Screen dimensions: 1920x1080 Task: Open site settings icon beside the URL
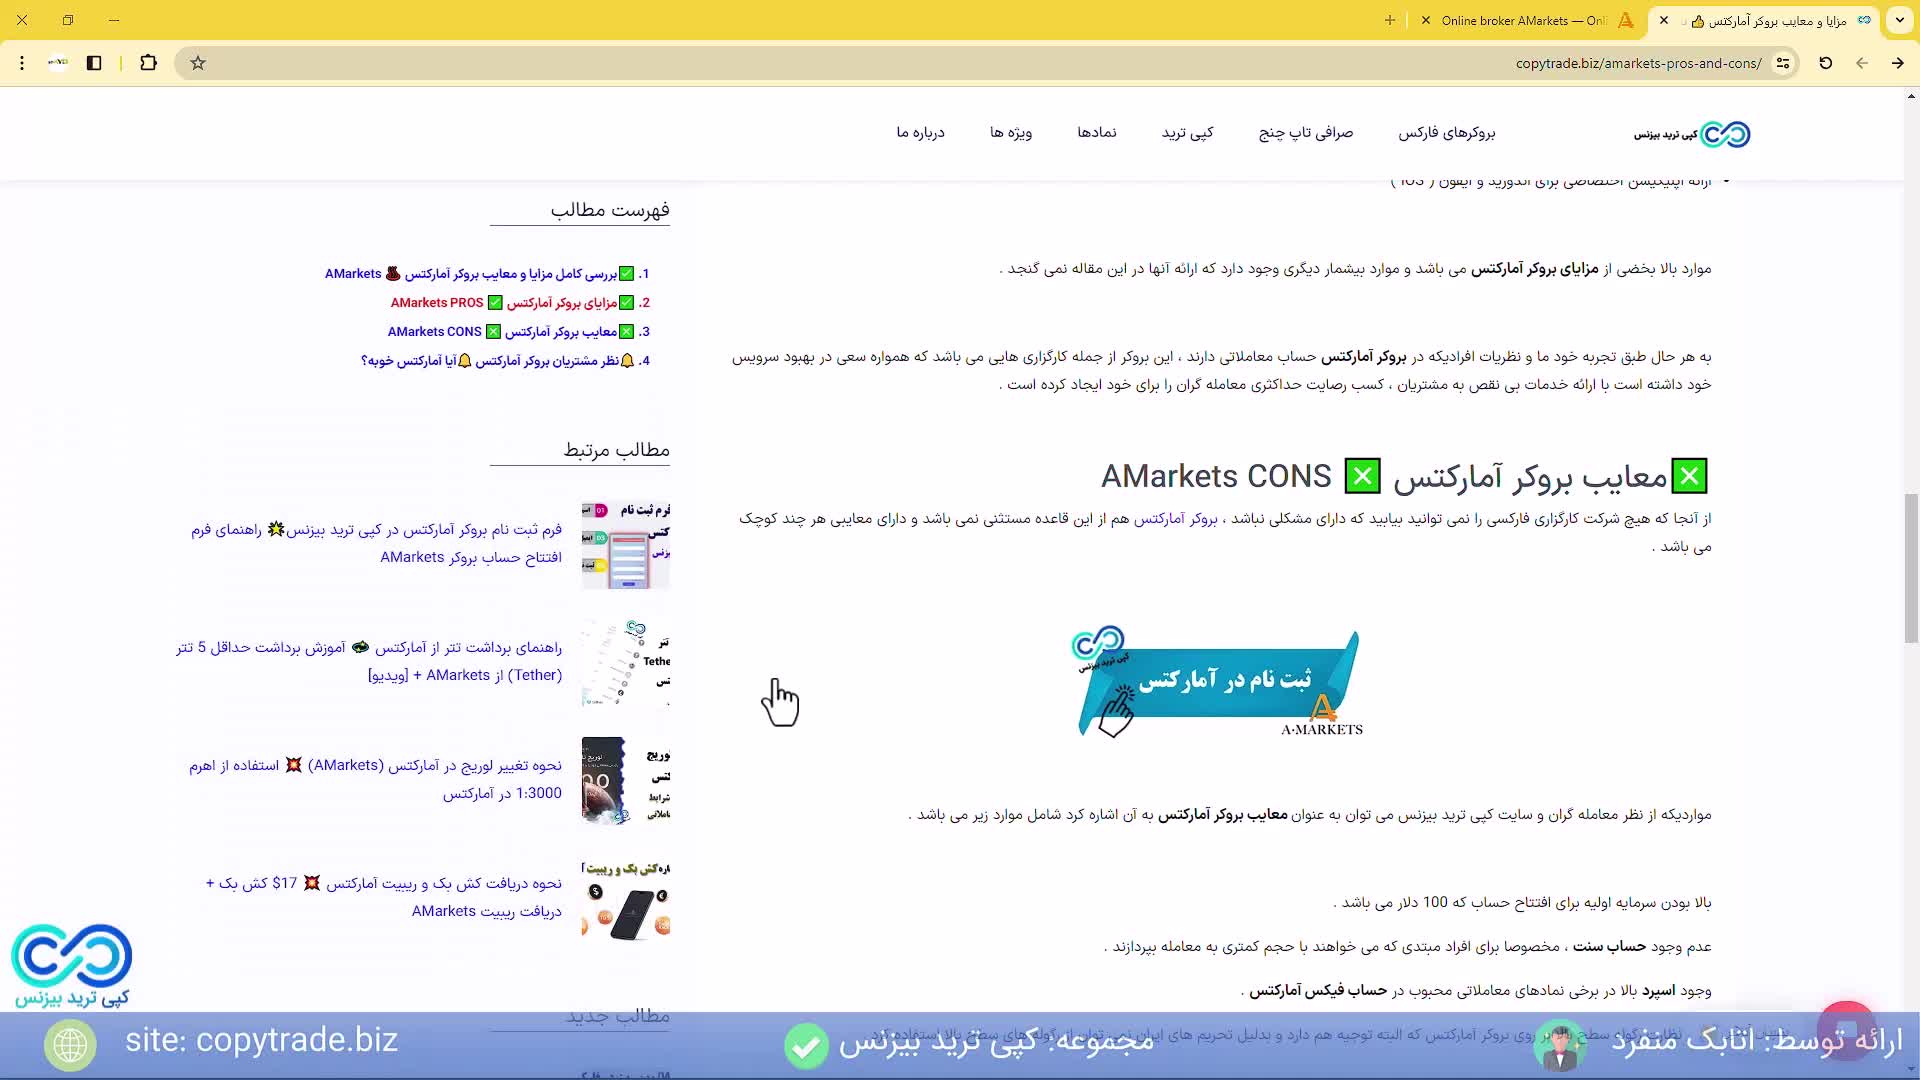(1782, 63)
